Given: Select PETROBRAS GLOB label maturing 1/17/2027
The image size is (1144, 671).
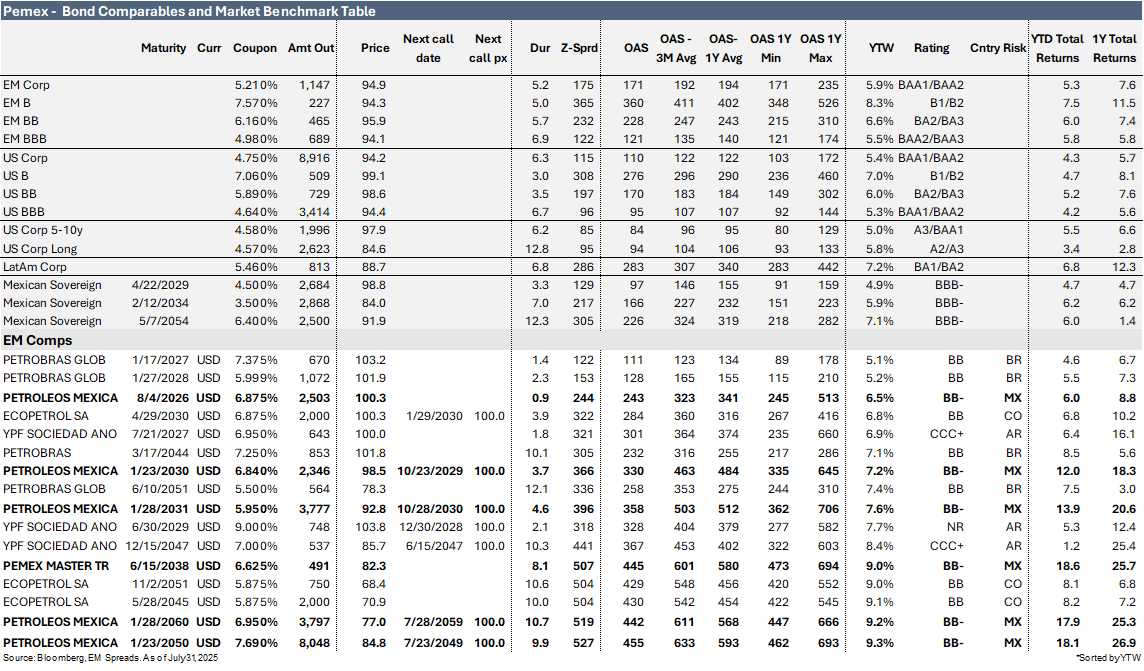Looking at the screenshot, I should tap(54, 360).
